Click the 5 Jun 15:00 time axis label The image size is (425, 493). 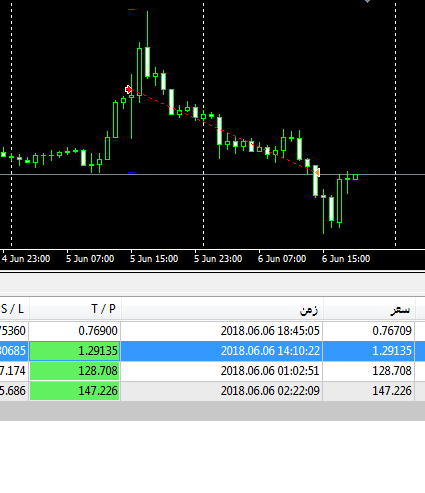point(154,259)
